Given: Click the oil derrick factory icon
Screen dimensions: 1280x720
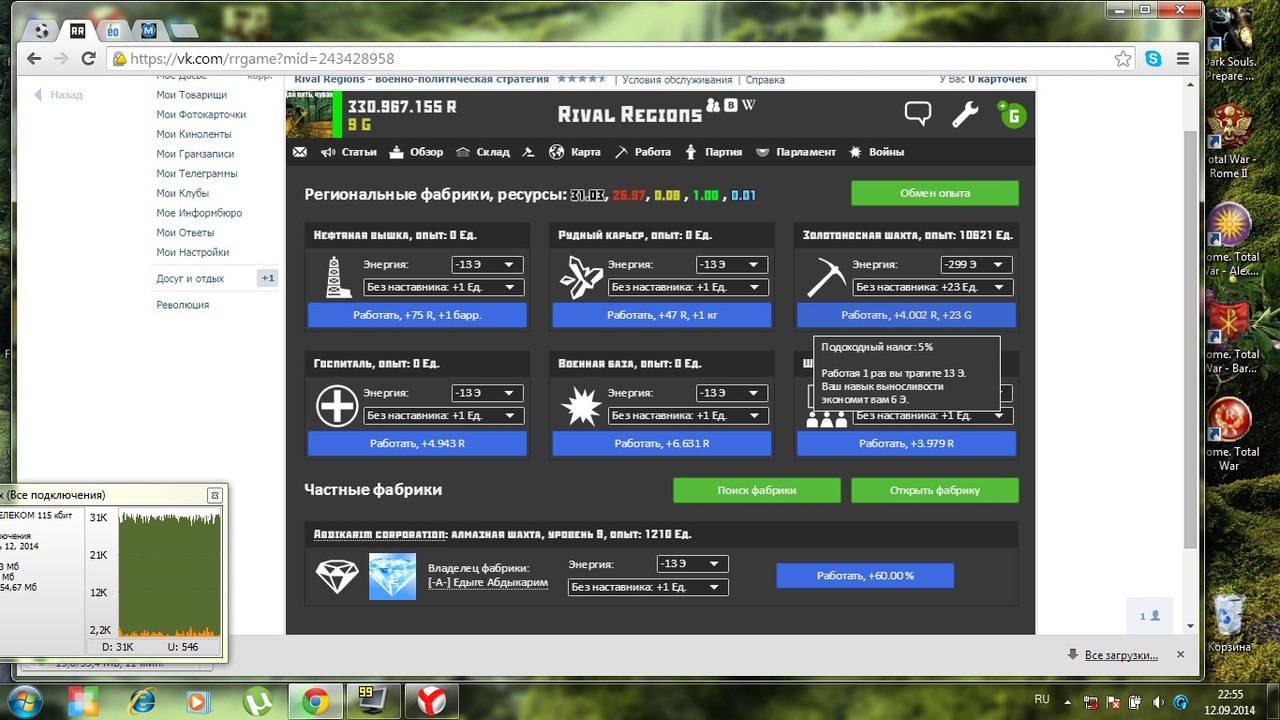Looking at the screenshot, I should click(x=338, y=277).
